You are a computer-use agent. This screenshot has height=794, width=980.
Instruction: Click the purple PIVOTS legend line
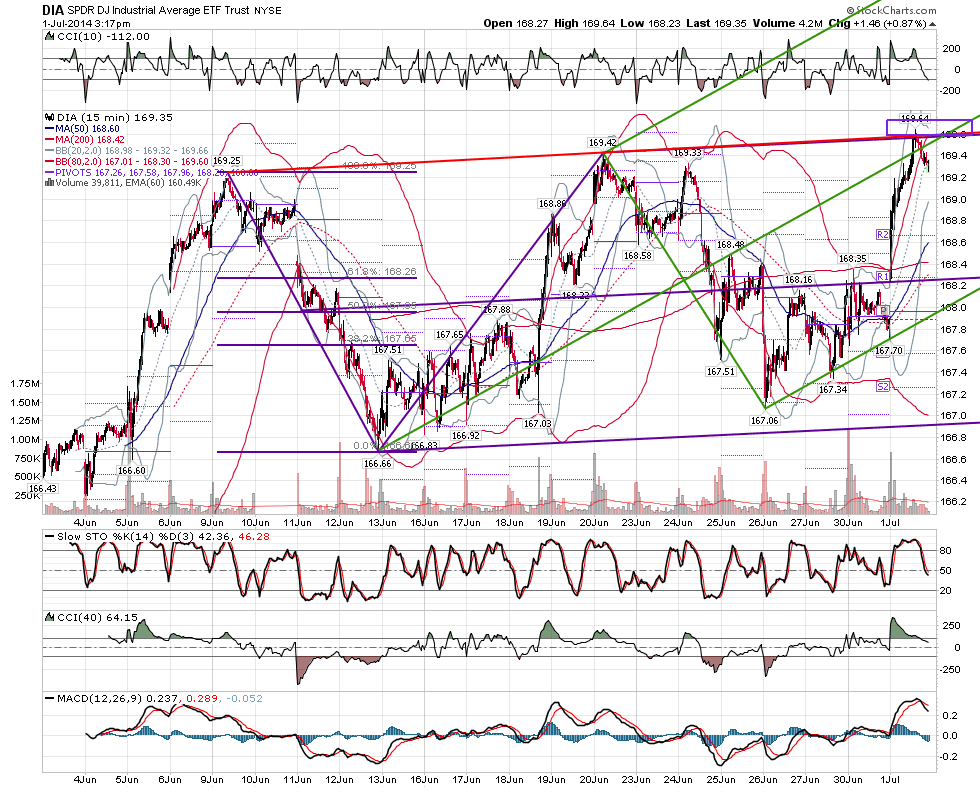[50, 172]
